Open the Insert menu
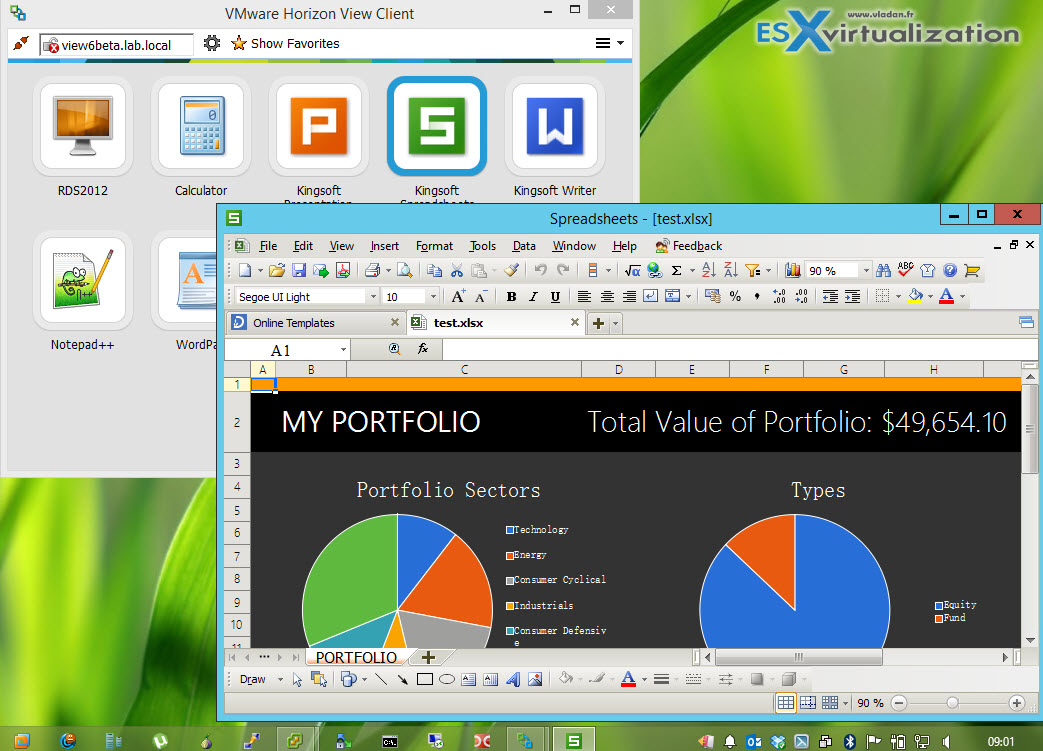 click(384, 245)
